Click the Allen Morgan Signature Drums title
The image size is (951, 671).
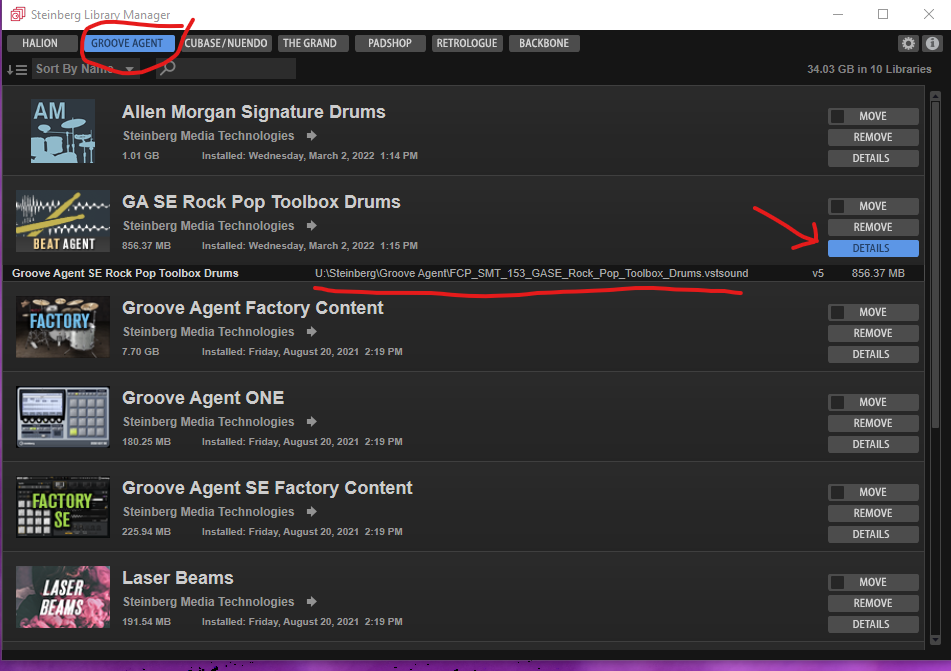pos(254,112)
